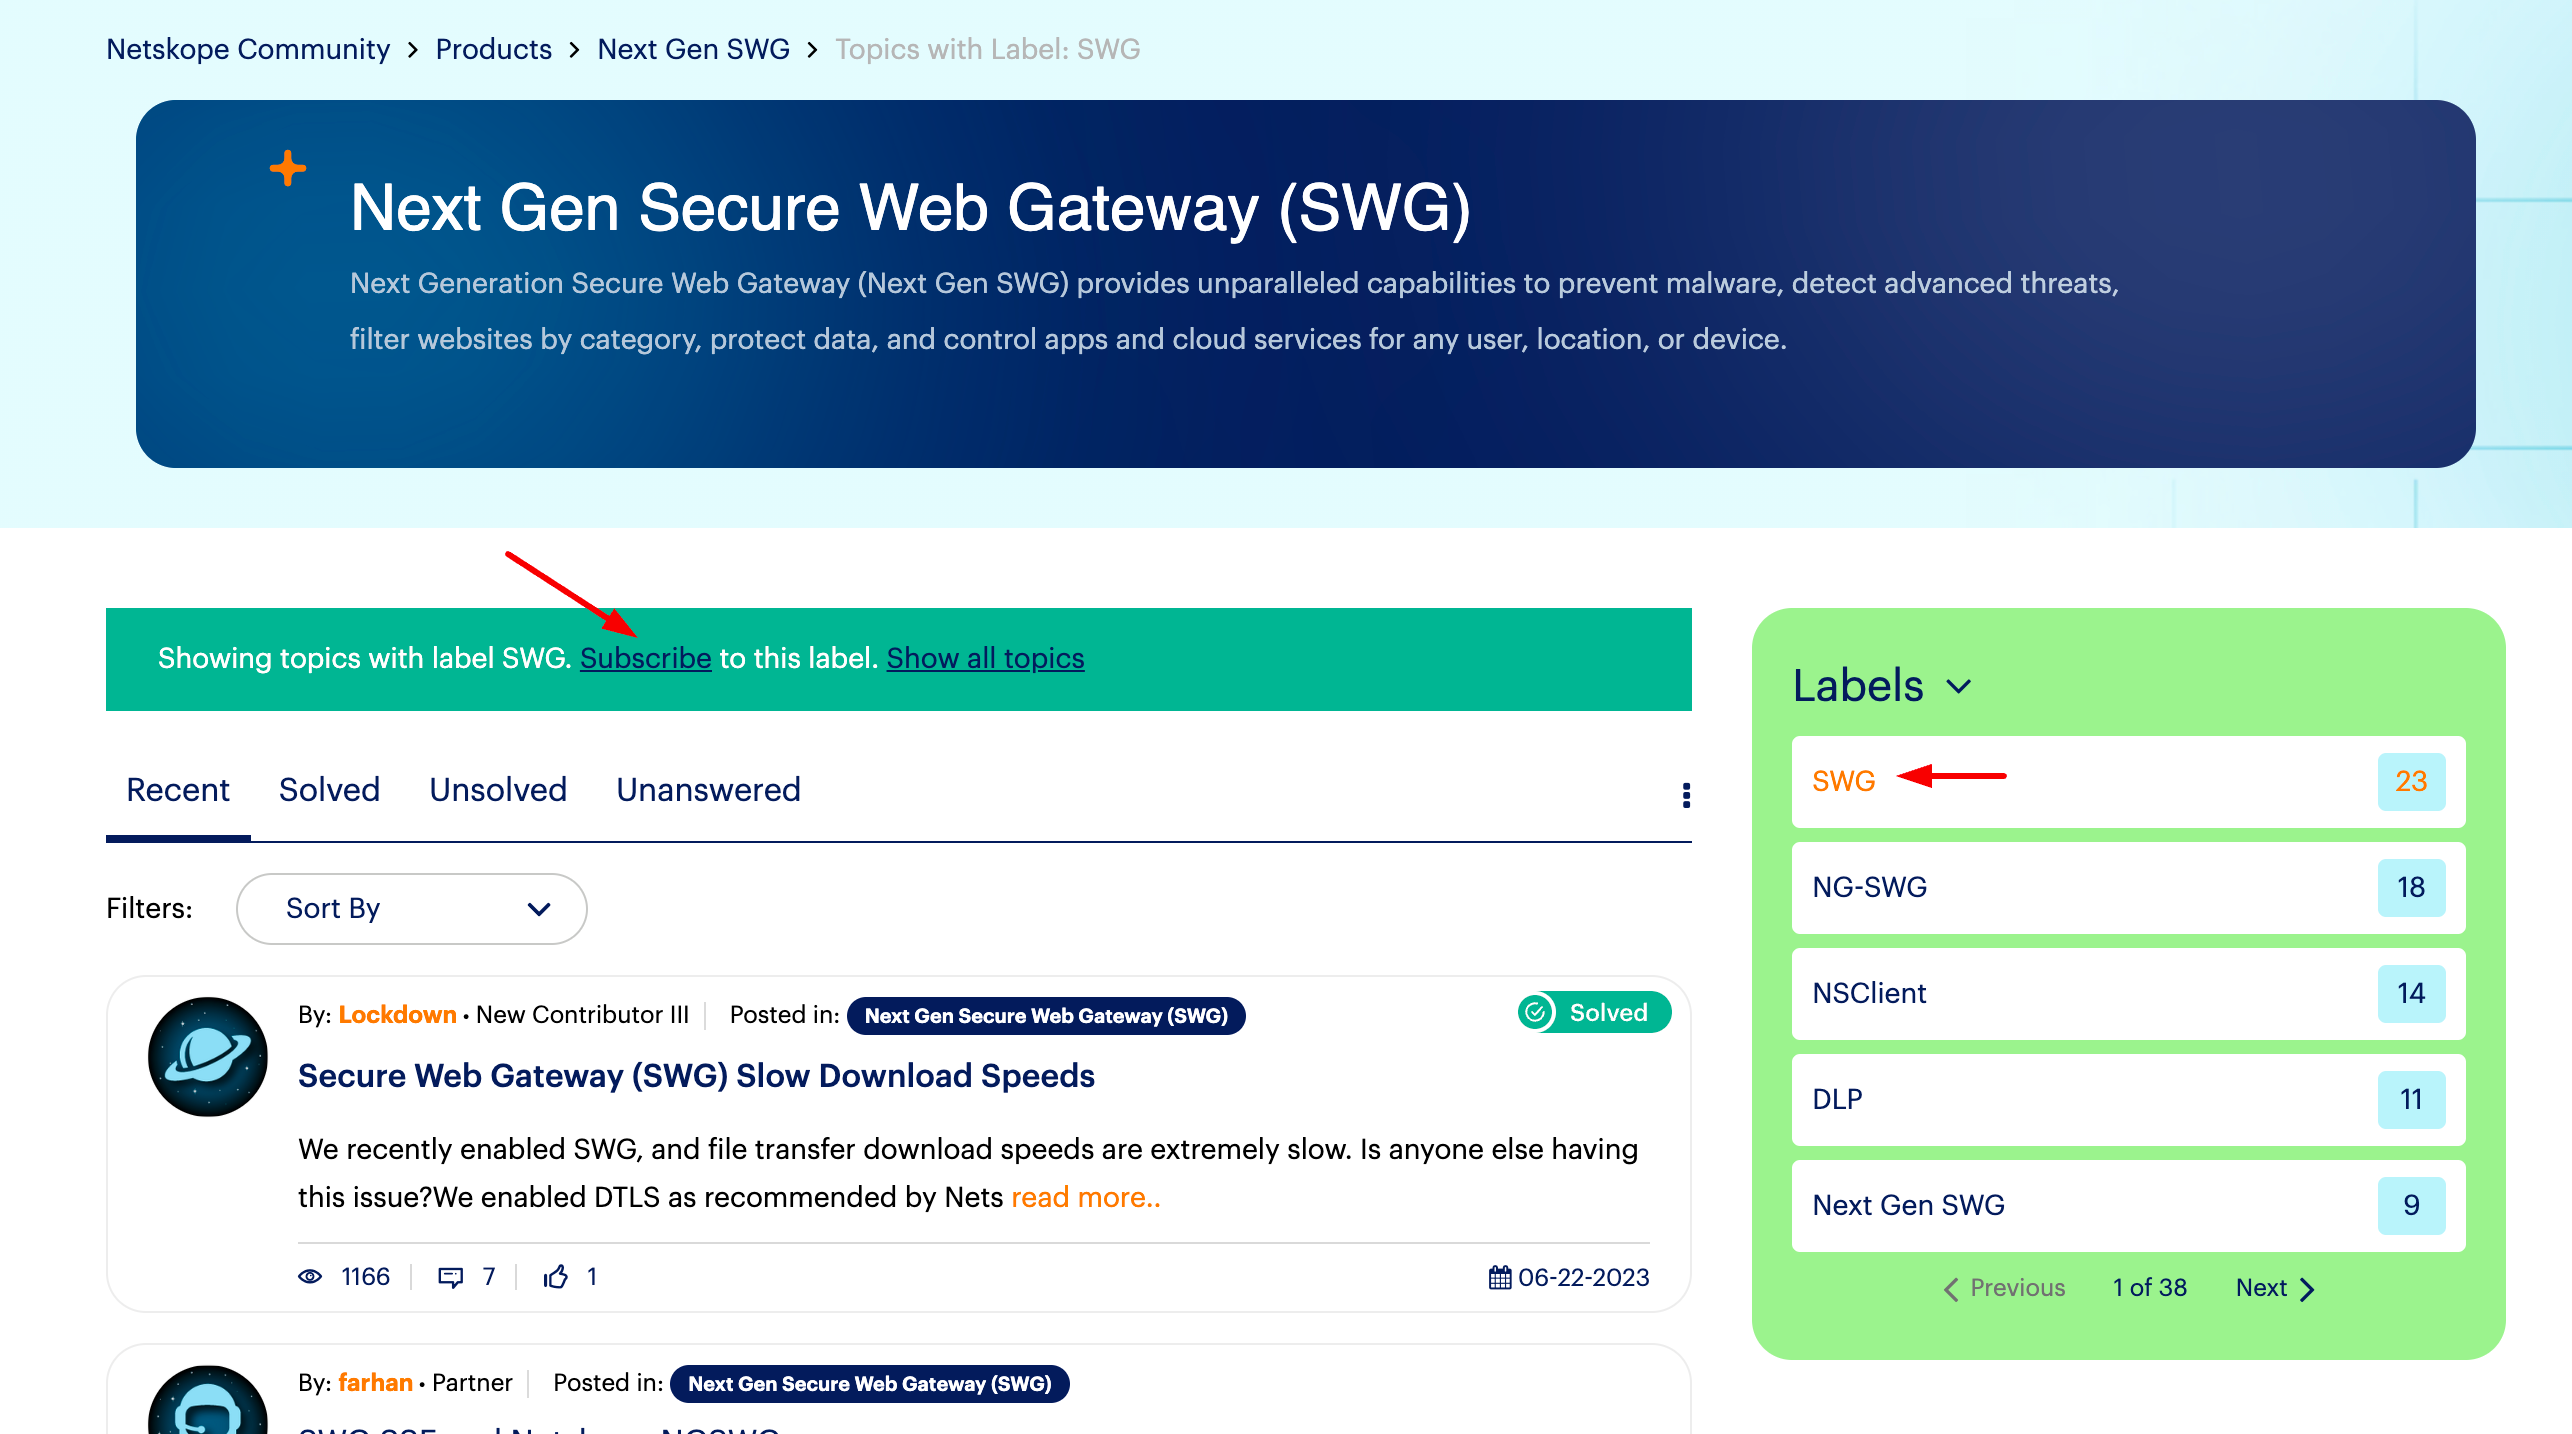The image size is (2572, 1434).
Task: Click the 11 count on DLP label
Action: [2411, 1099]
